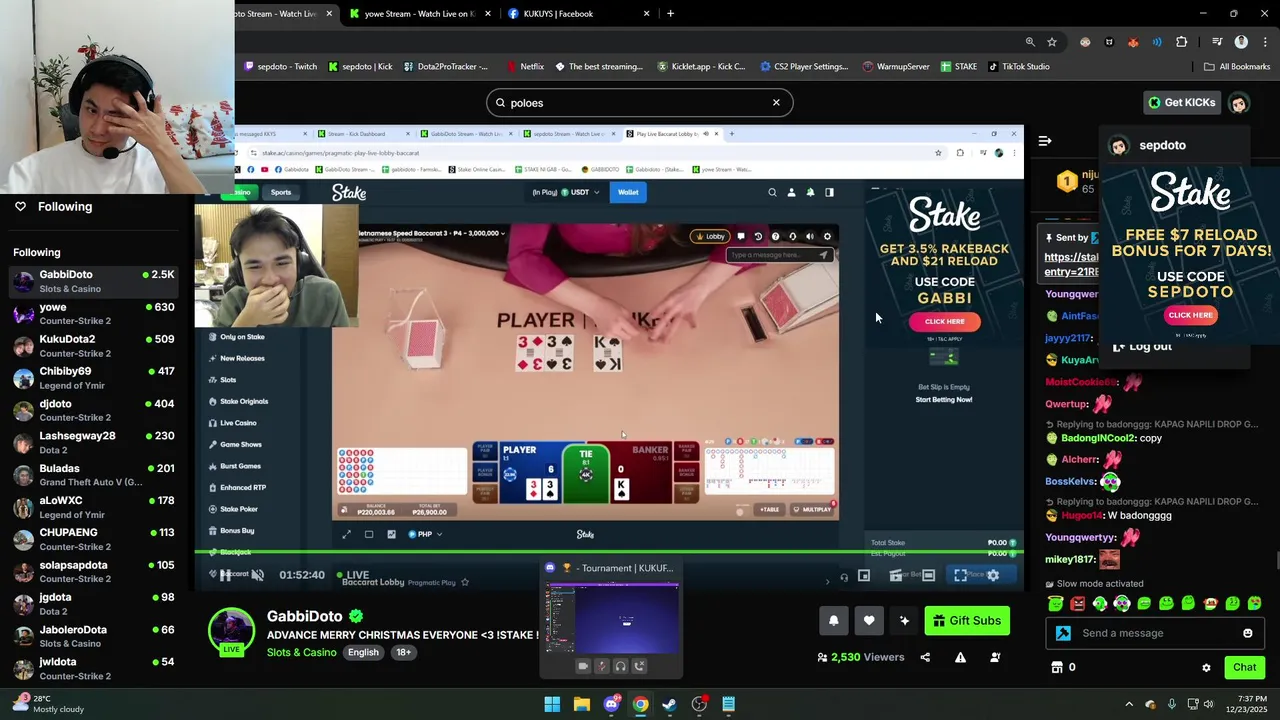Screen dimensions: 1280x720
Task: Pause the stream player
Action: (x=225, y=575)
